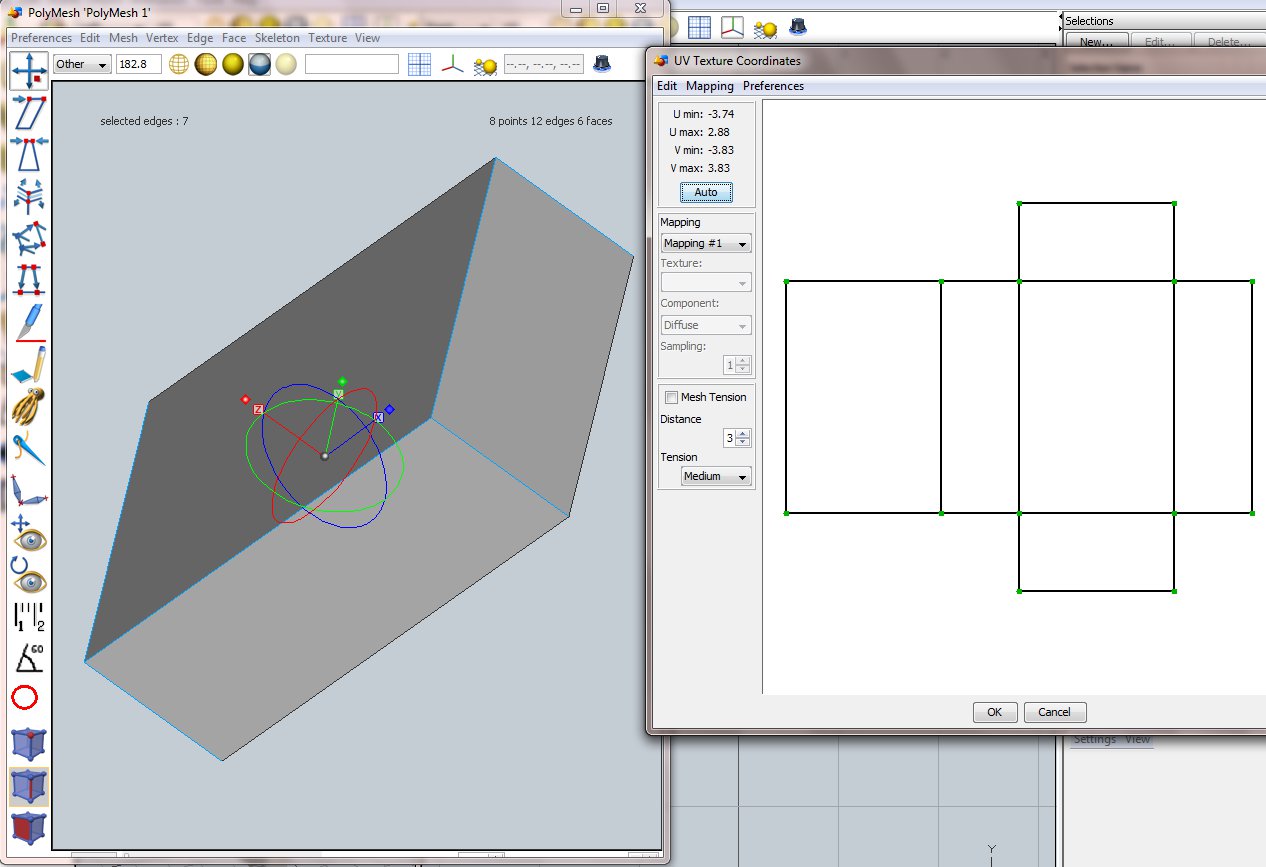
Task: Select the create face polygon tool
Action: [x=29, y=238]
